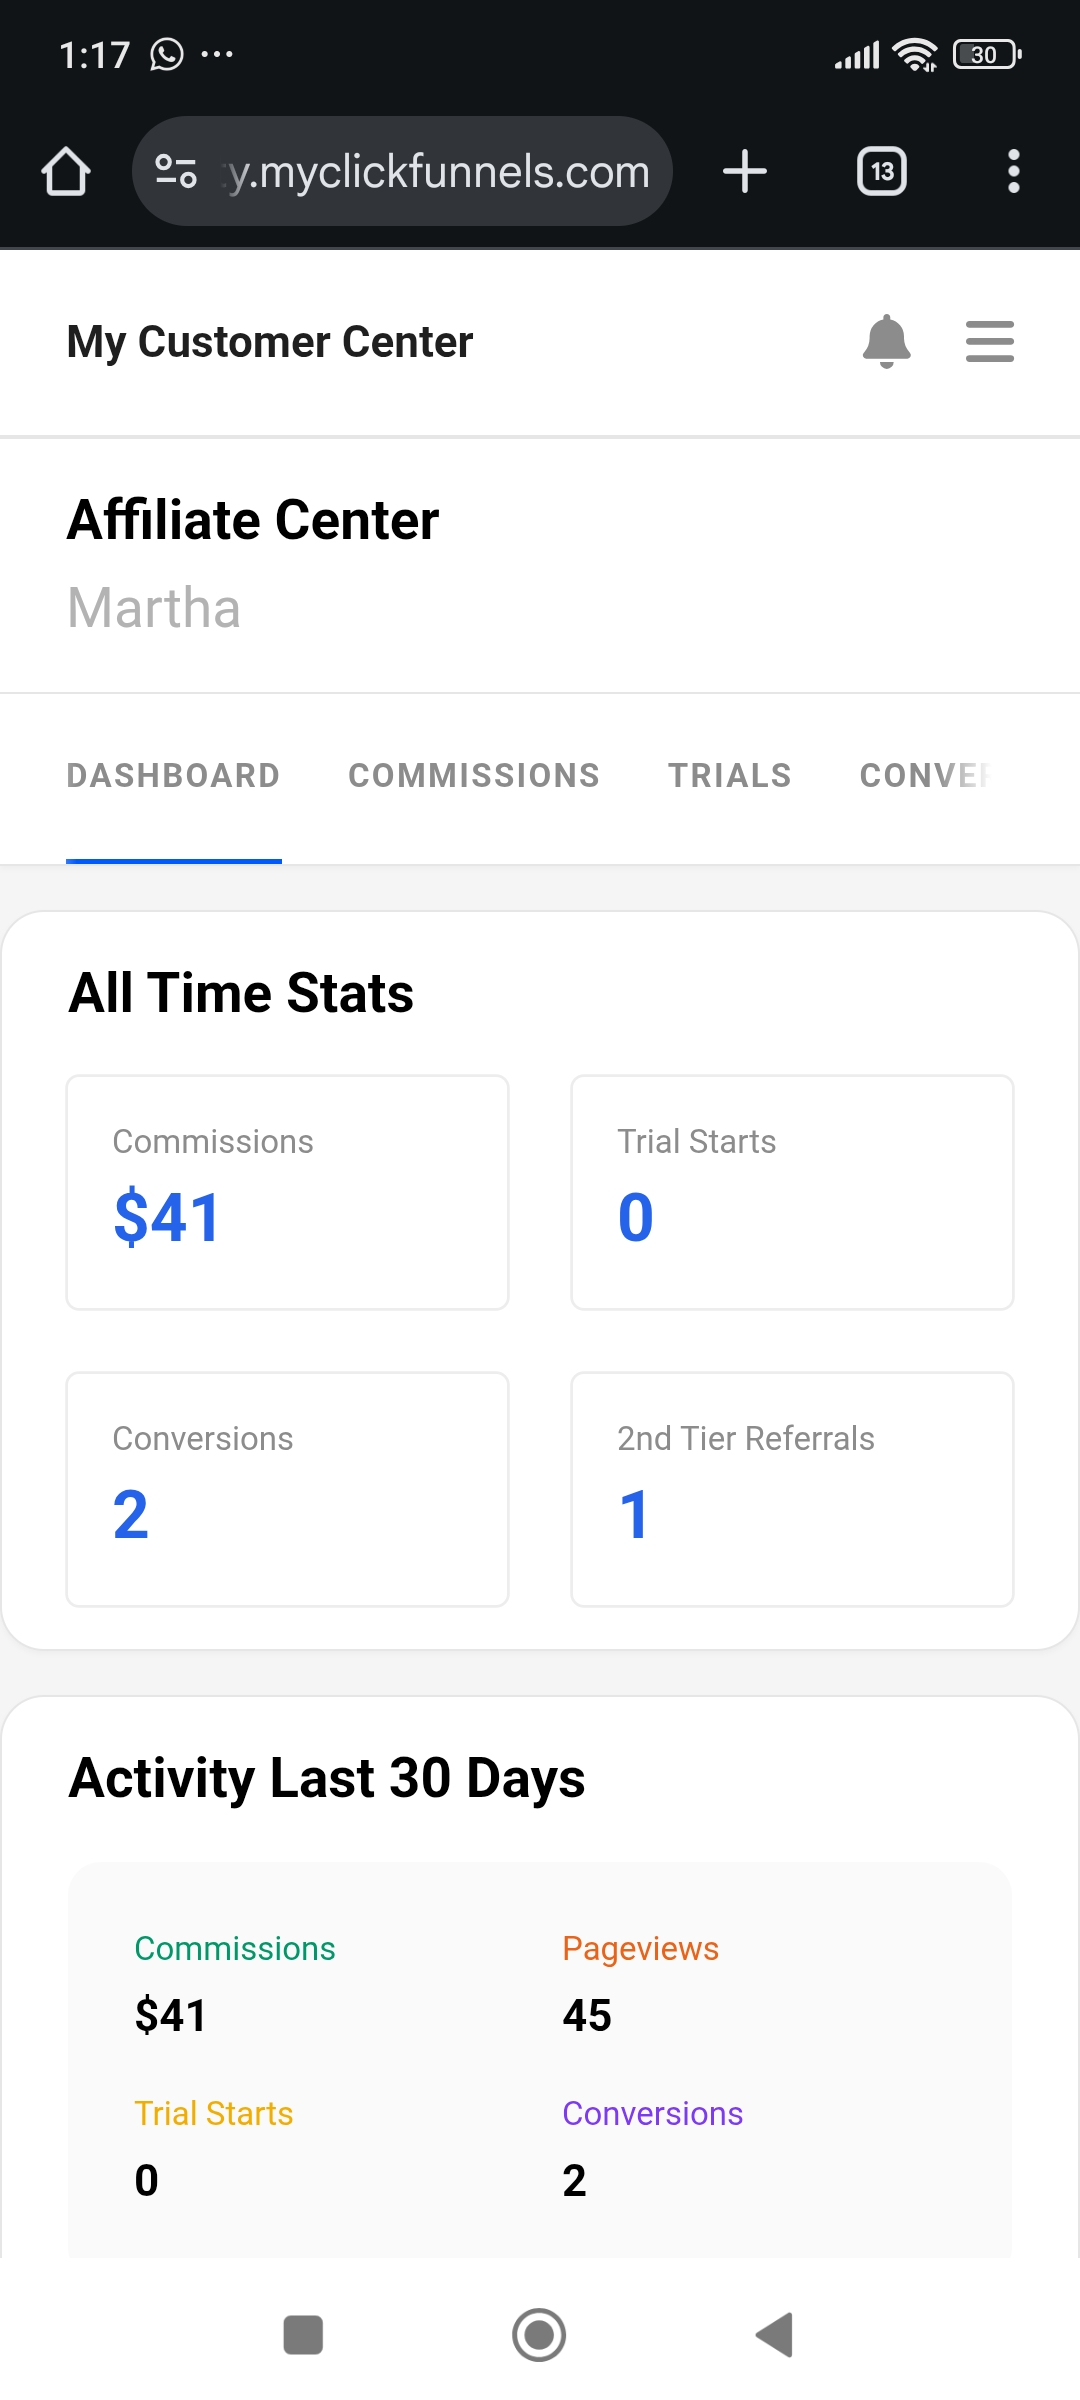Open the all-time Commissions $41 card
This screenshot has height=2400, width=1080.
(287, 1192)
